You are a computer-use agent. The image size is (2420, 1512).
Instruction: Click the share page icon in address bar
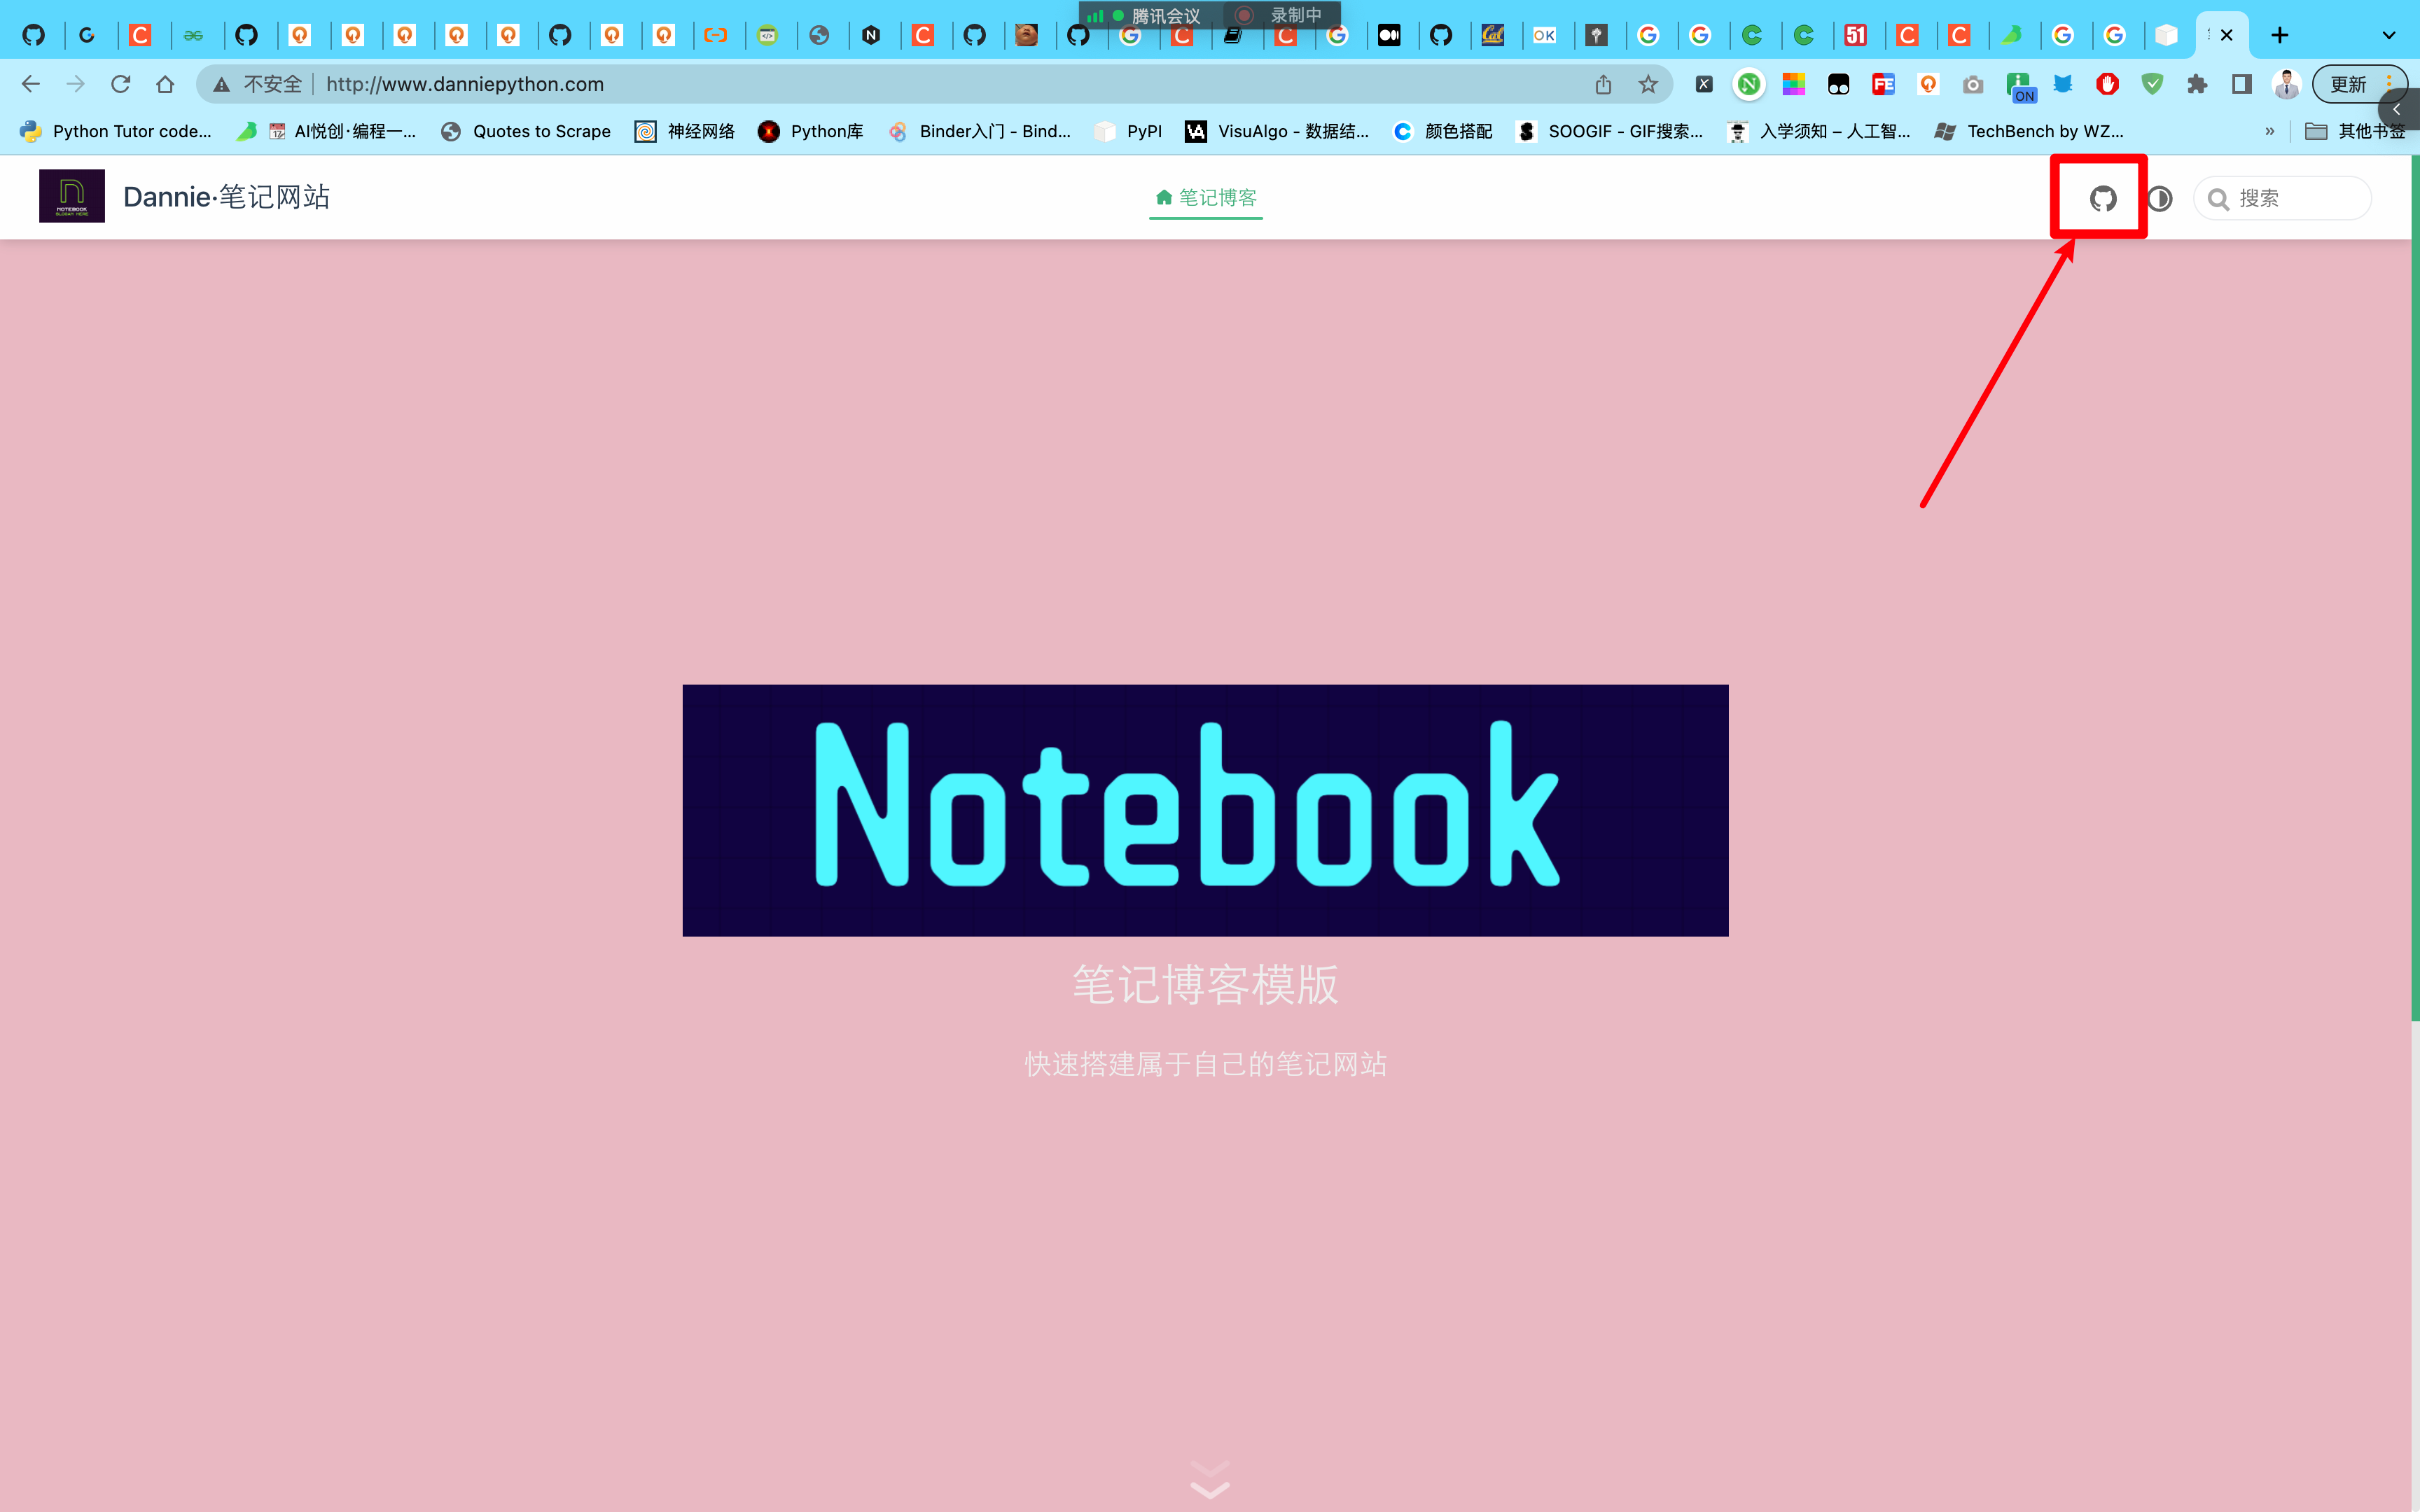[1603, 84]
